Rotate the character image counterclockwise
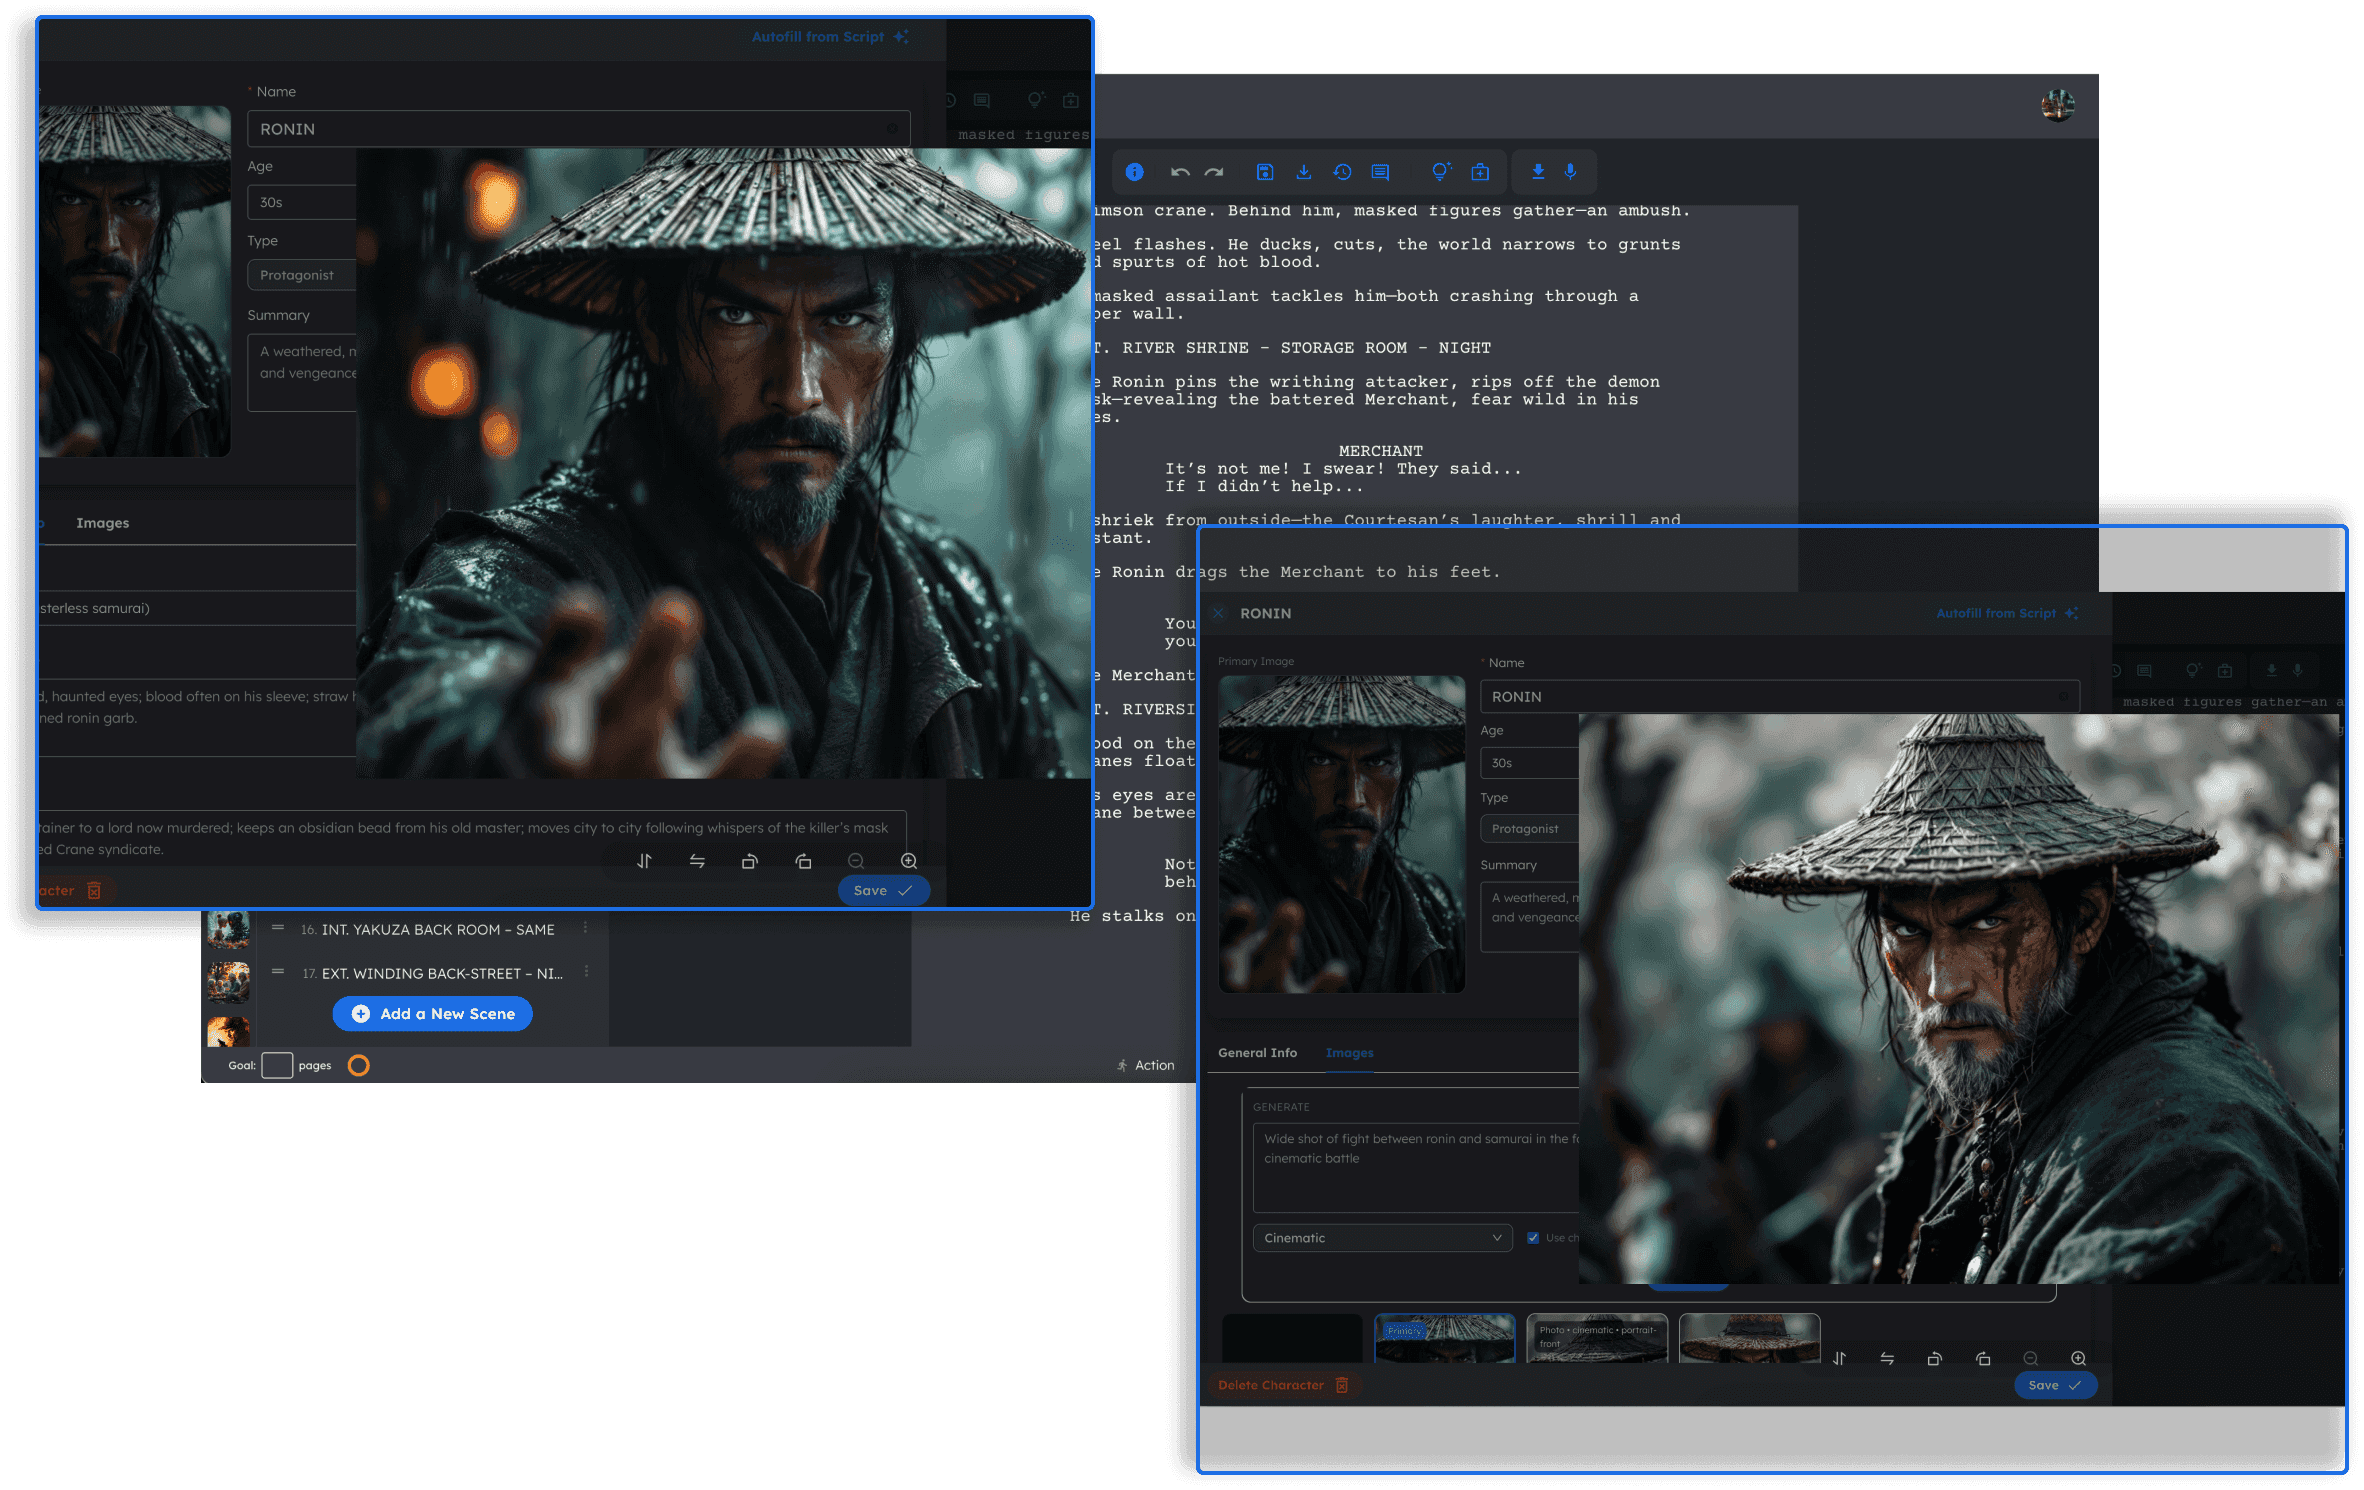 pos(1935,1359)
